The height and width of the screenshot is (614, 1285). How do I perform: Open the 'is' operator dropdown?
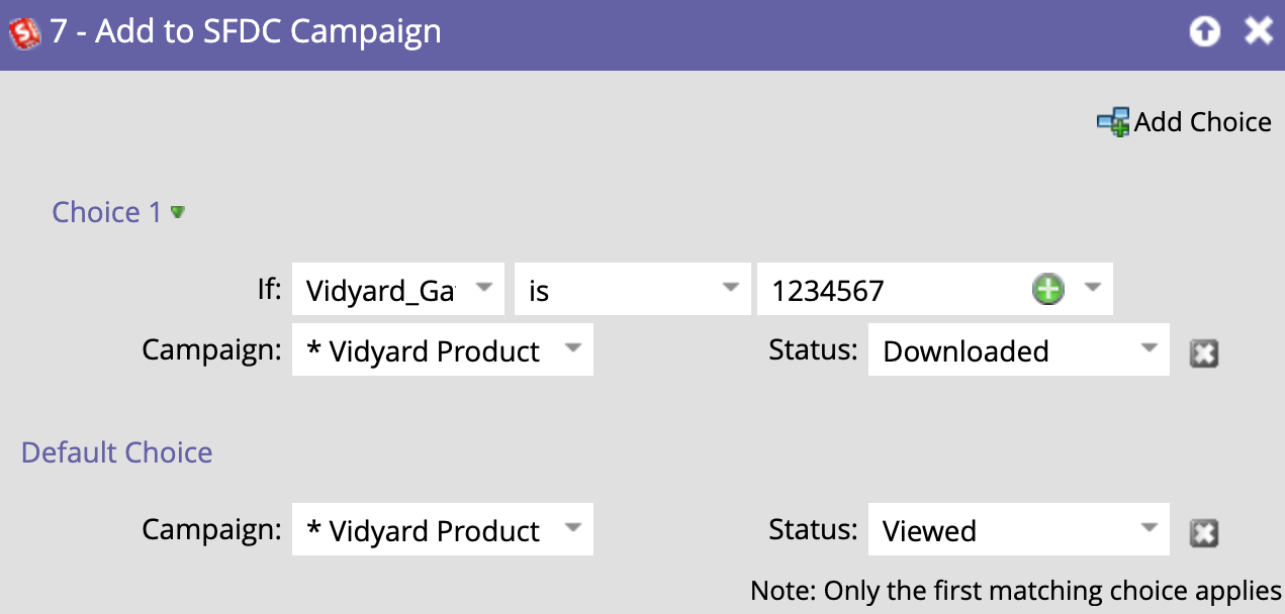(x=632, y=290)
